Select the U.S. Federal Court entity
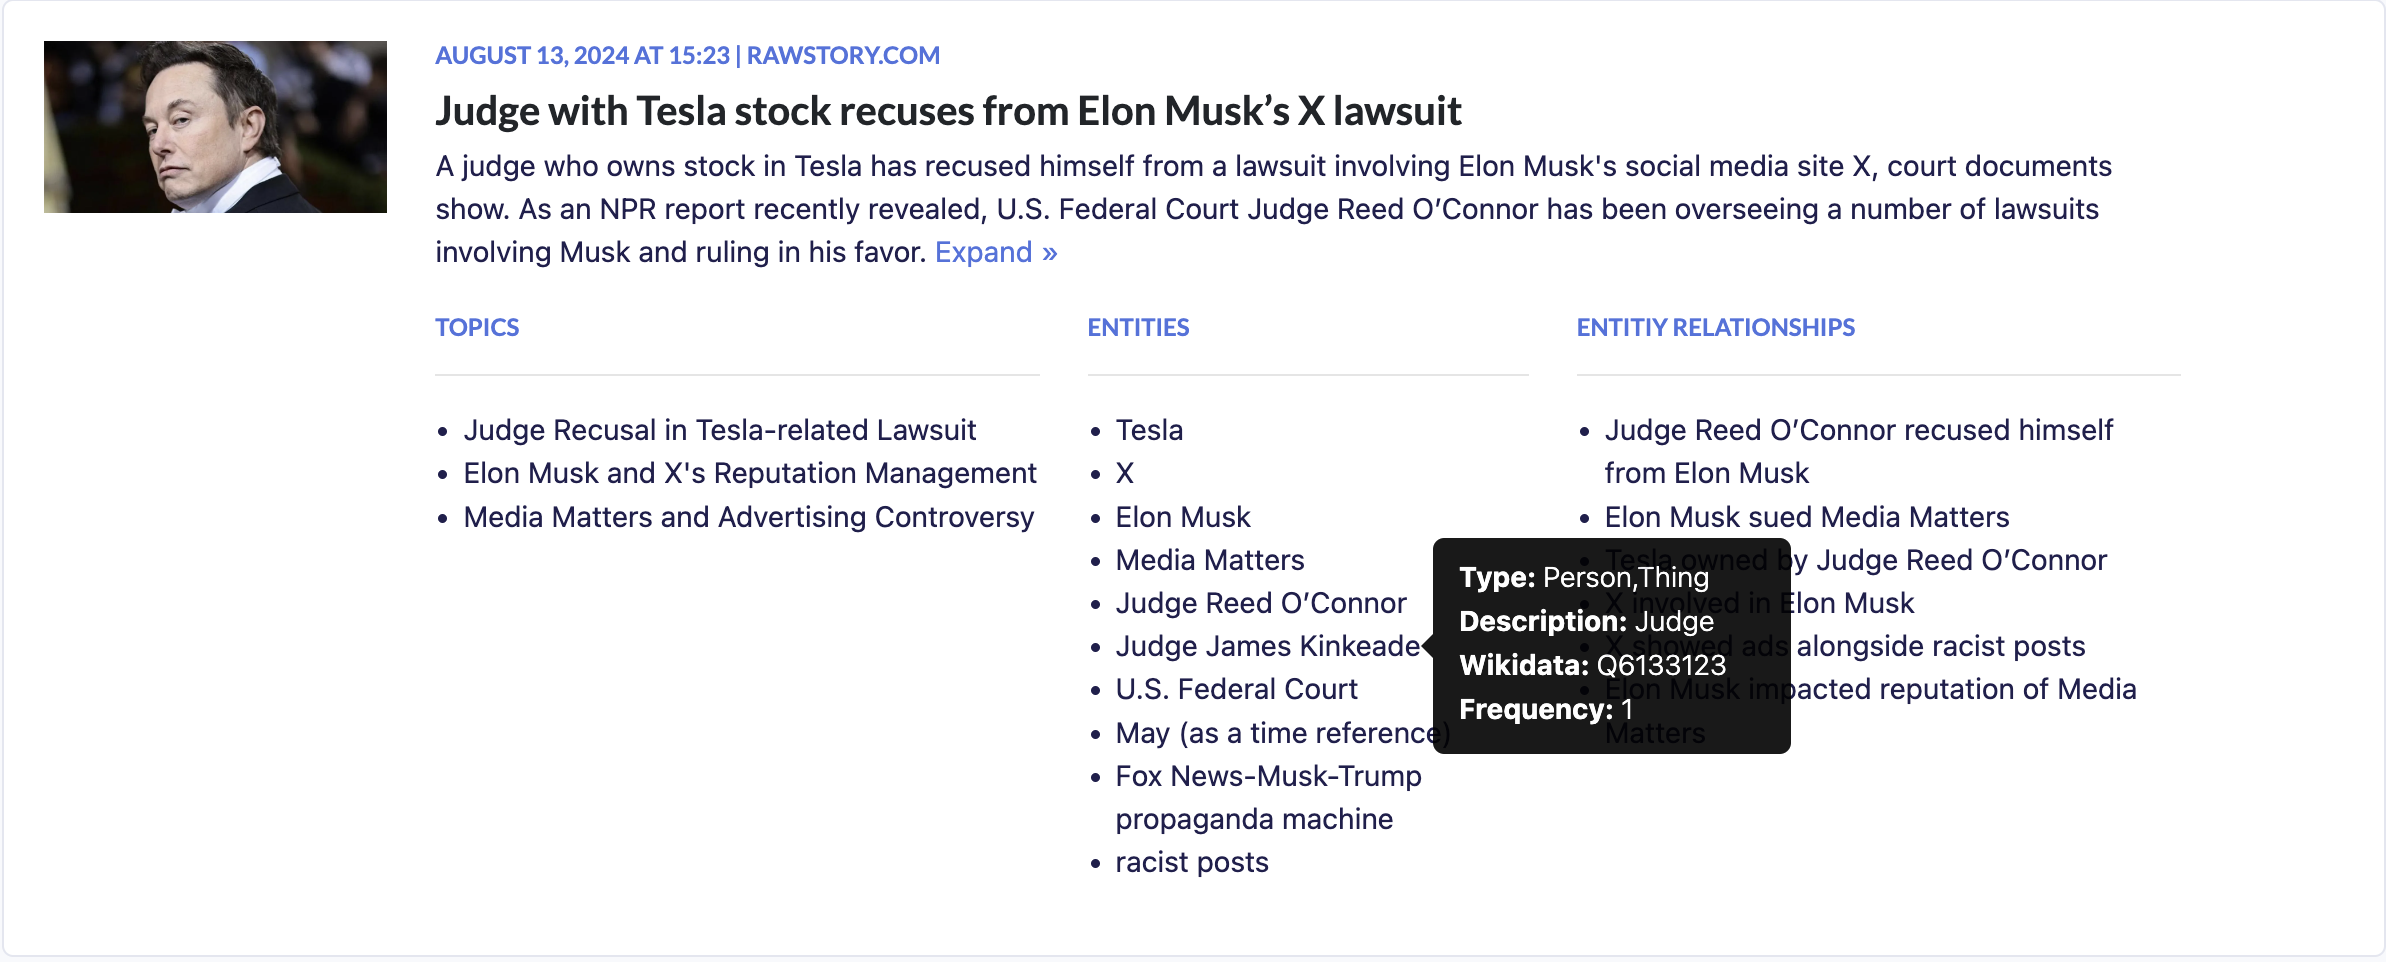2386x962 pixels. pos(1236,689)
